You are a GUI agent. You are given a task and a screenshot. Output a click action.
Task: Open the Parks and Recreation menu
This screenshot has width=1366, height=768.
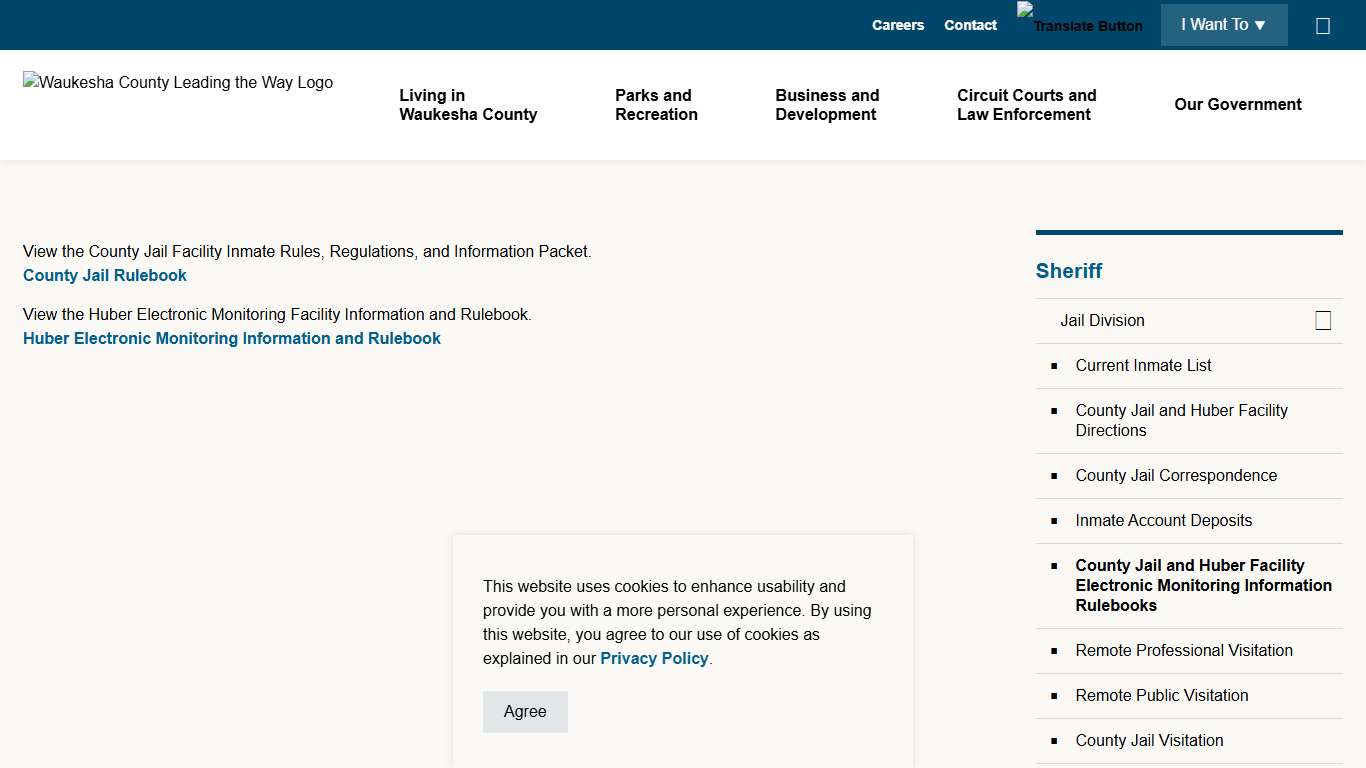pos(656,105)
